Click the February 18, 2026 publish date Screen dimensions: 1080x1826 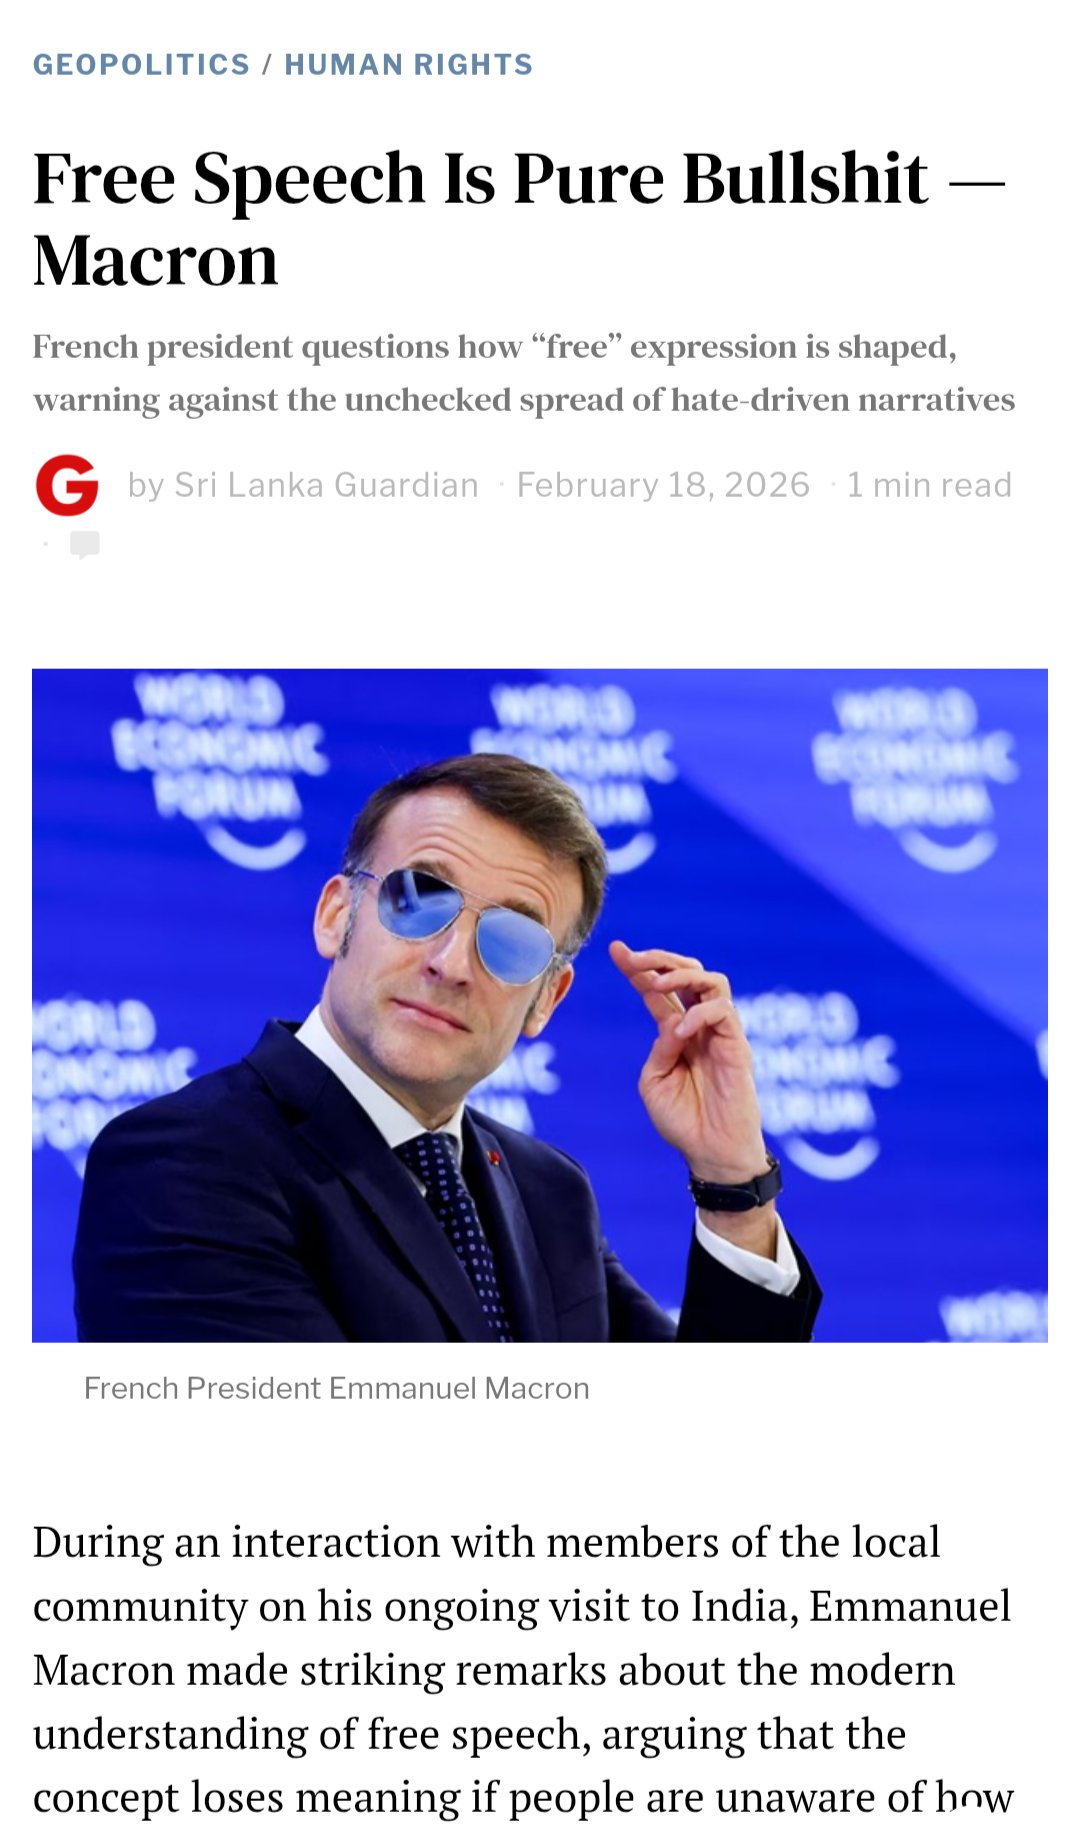663,485
